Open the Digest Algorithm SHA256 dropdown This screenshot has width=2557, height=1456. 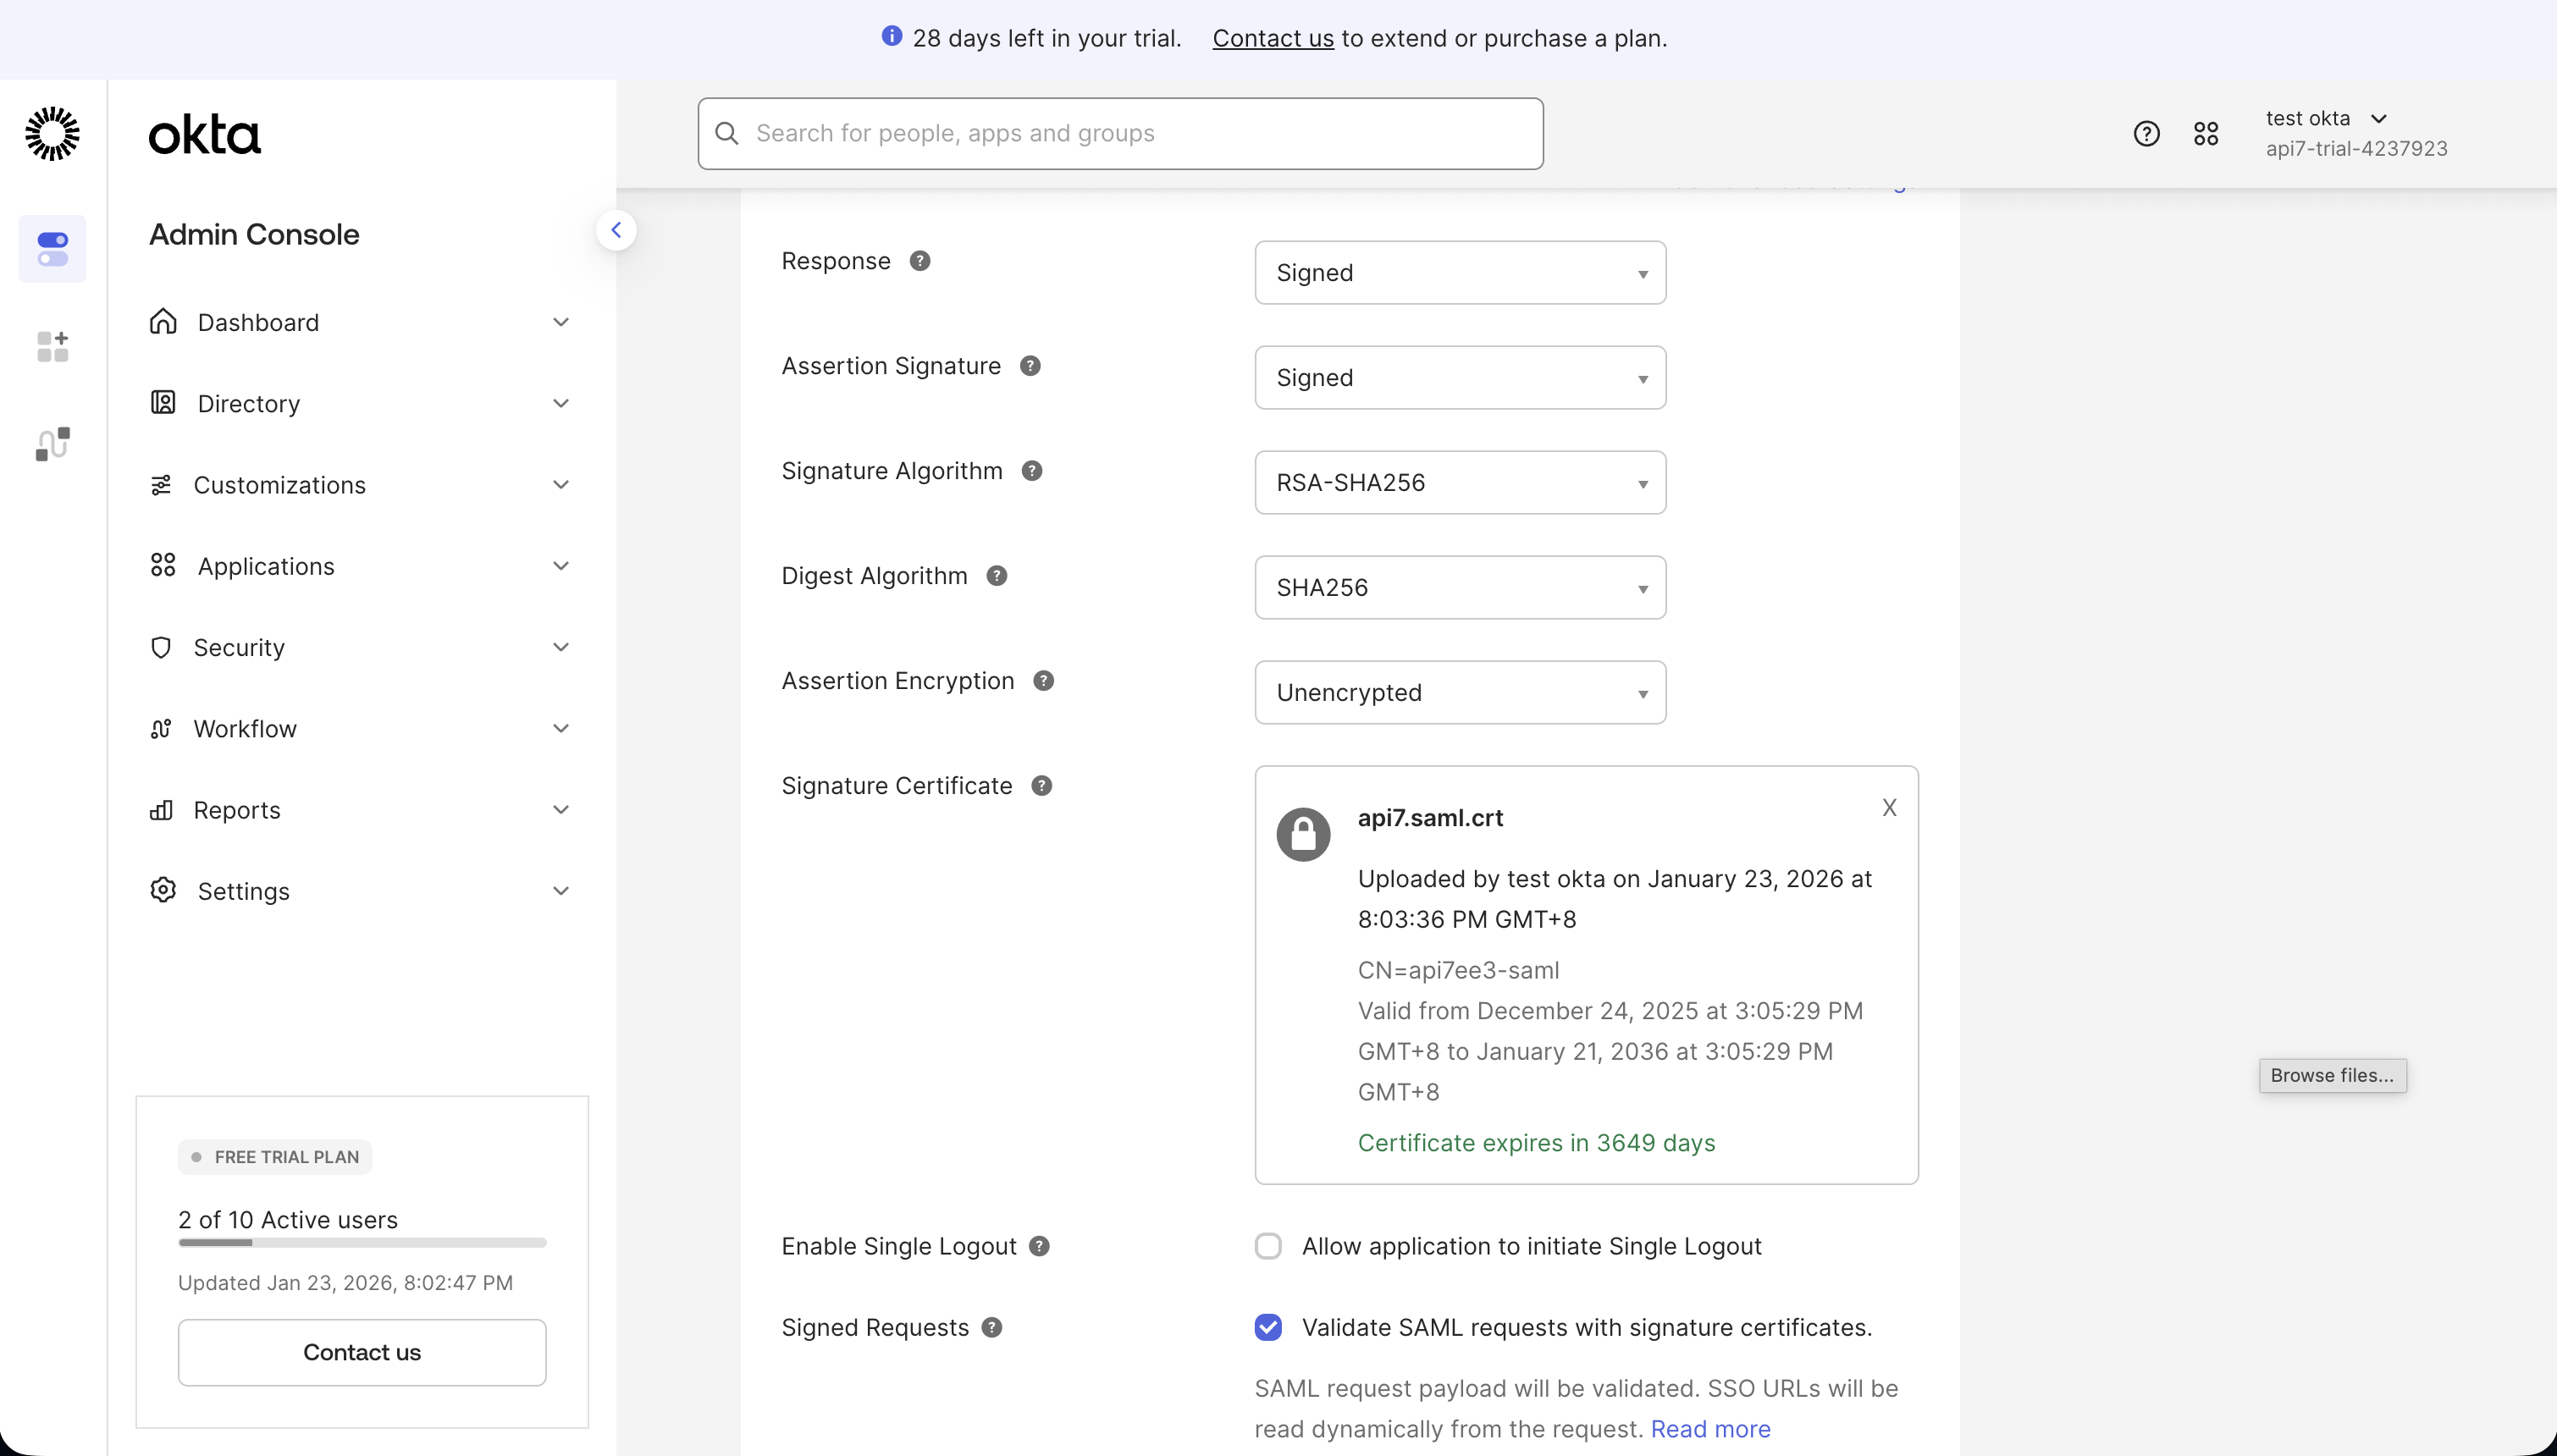coord(1459,587)
